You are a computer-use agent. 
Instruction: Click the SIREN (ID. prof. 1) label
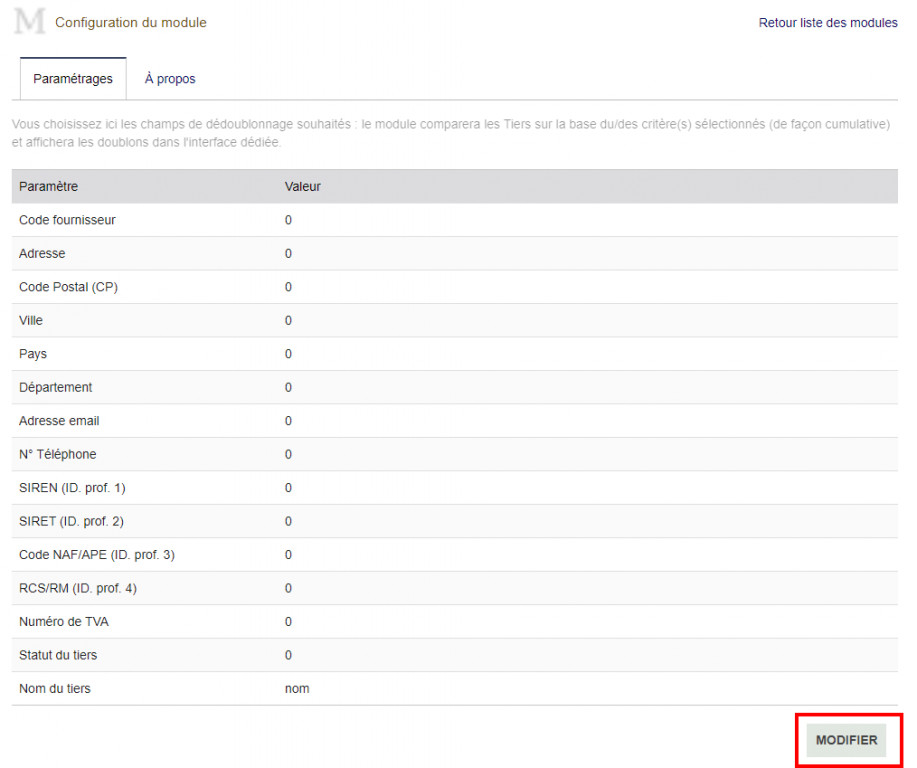[x=72, y=488]
